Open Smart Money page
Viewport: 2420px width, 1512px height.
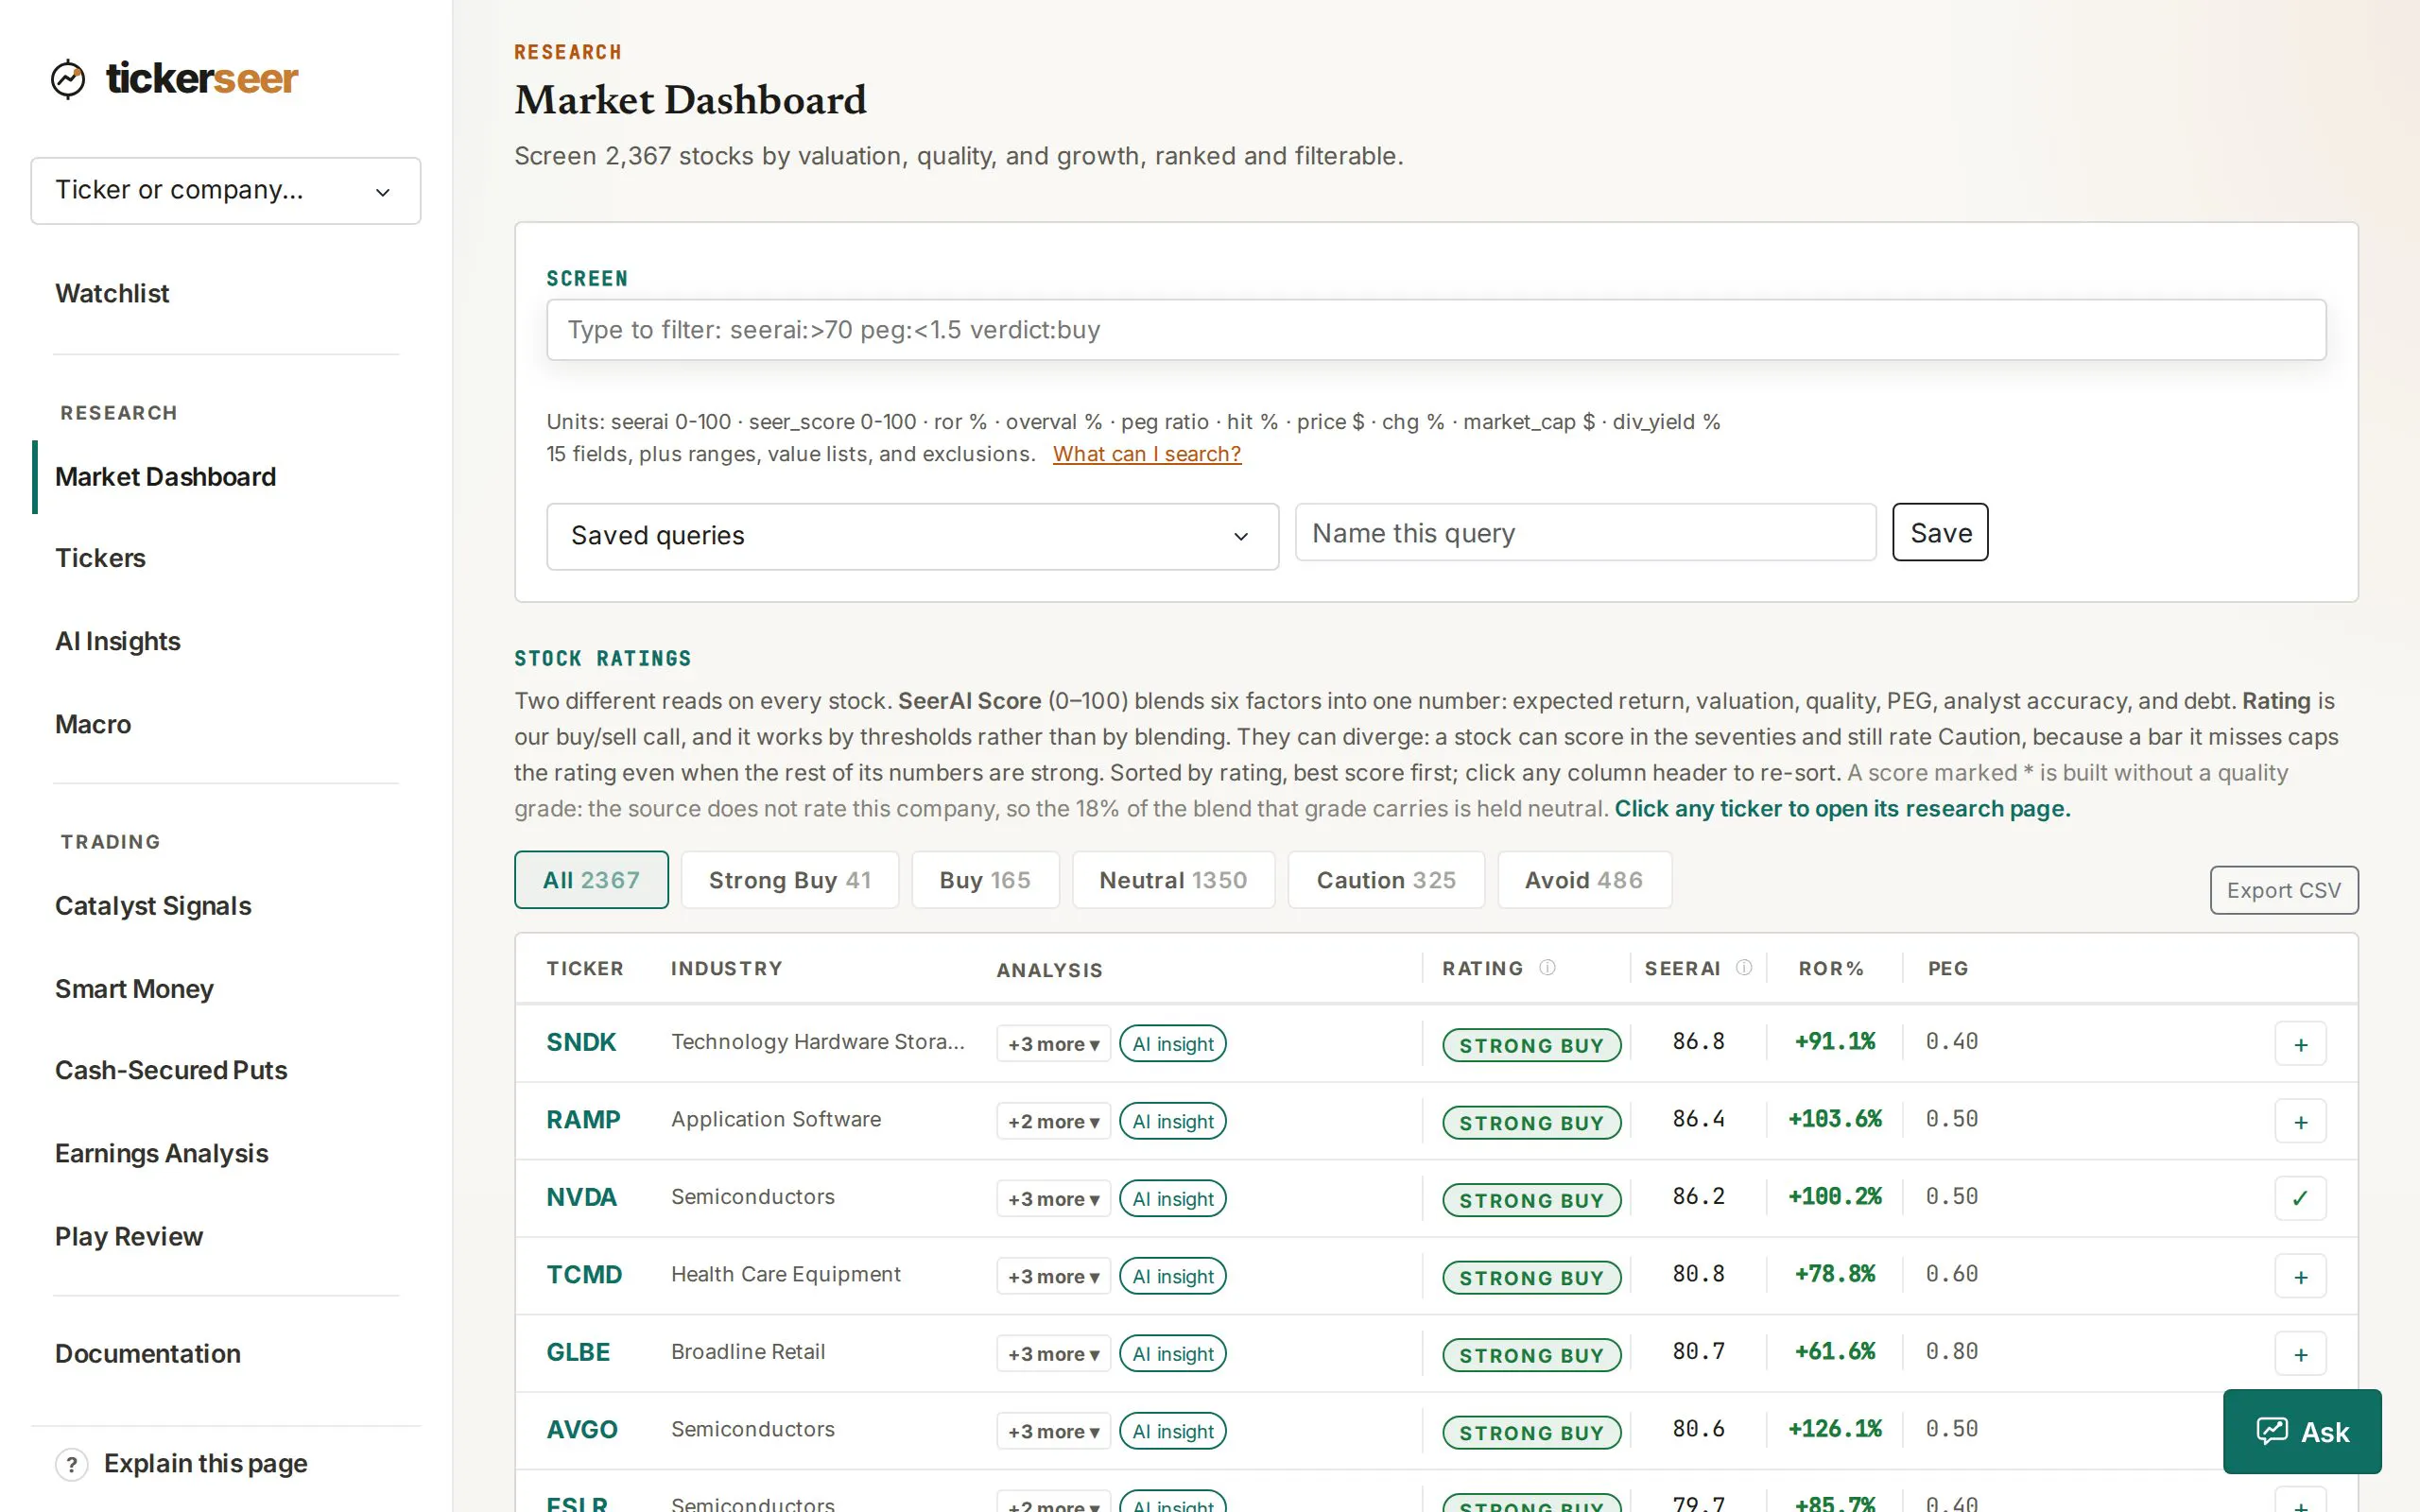click(x=134, y=989)
